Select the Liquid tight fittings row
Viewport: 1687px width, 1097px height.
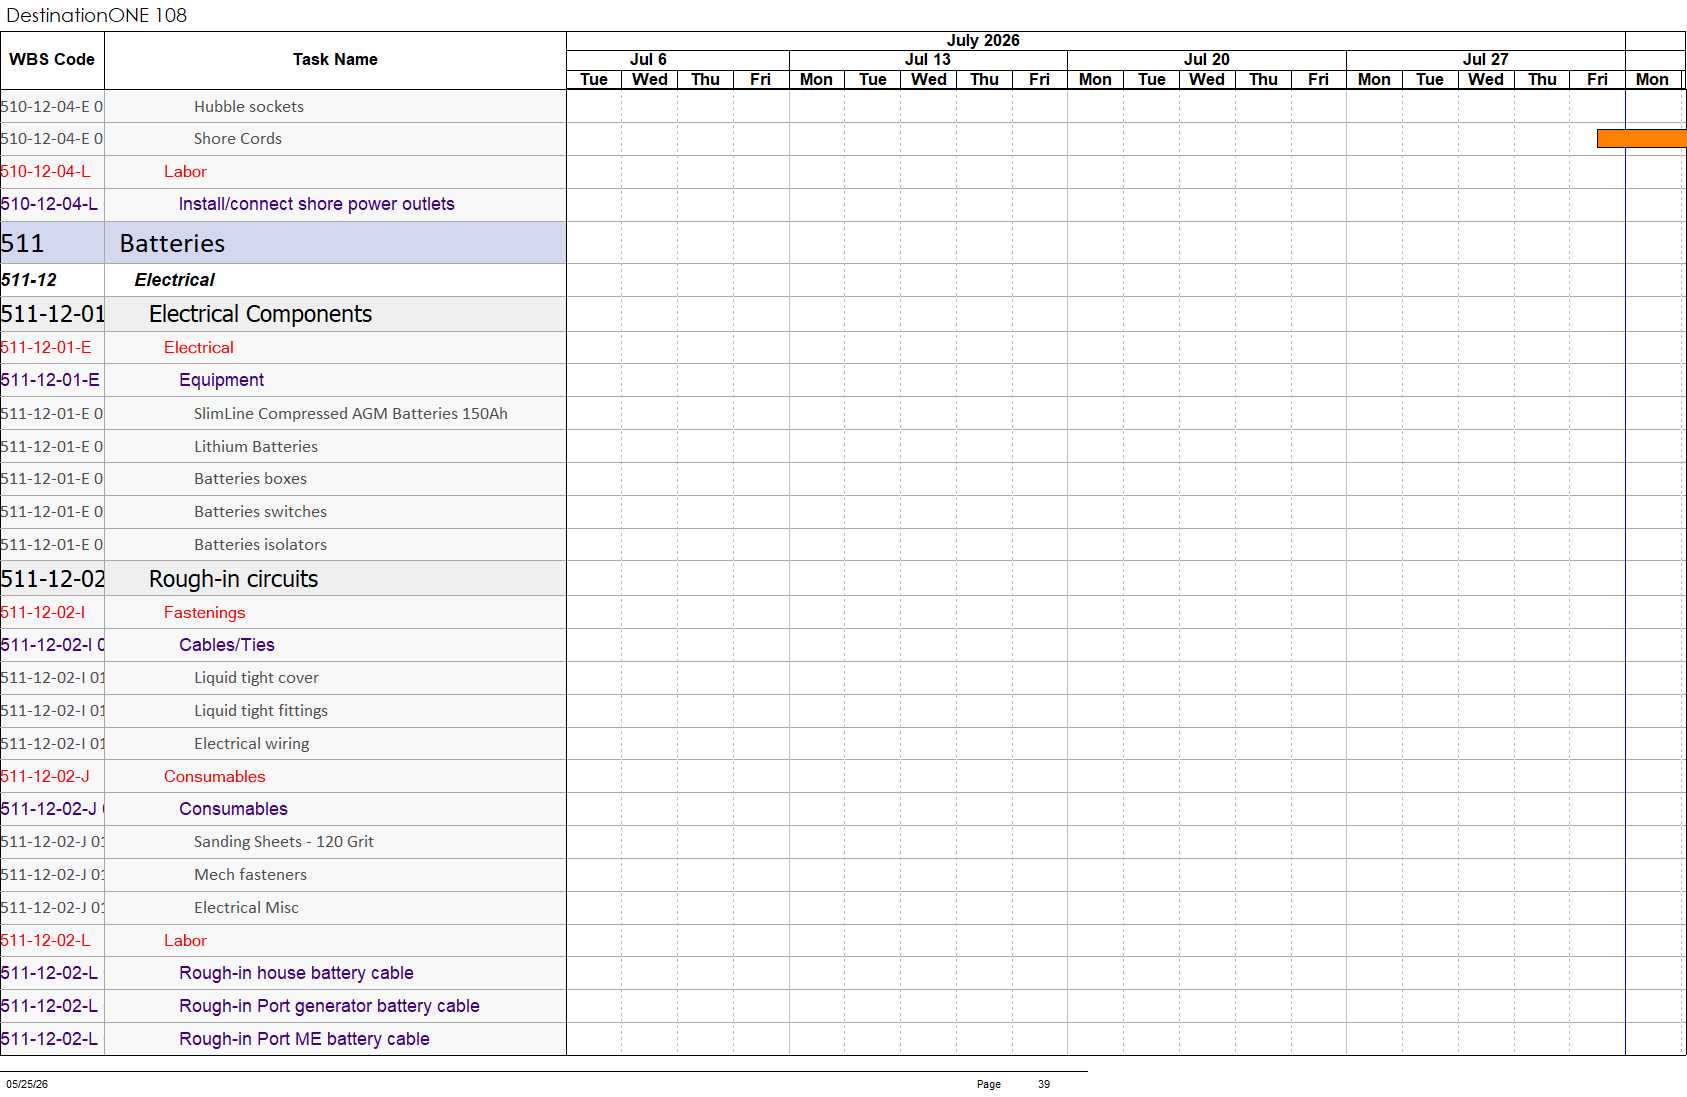pyautogui.click(x=283, y=711)
